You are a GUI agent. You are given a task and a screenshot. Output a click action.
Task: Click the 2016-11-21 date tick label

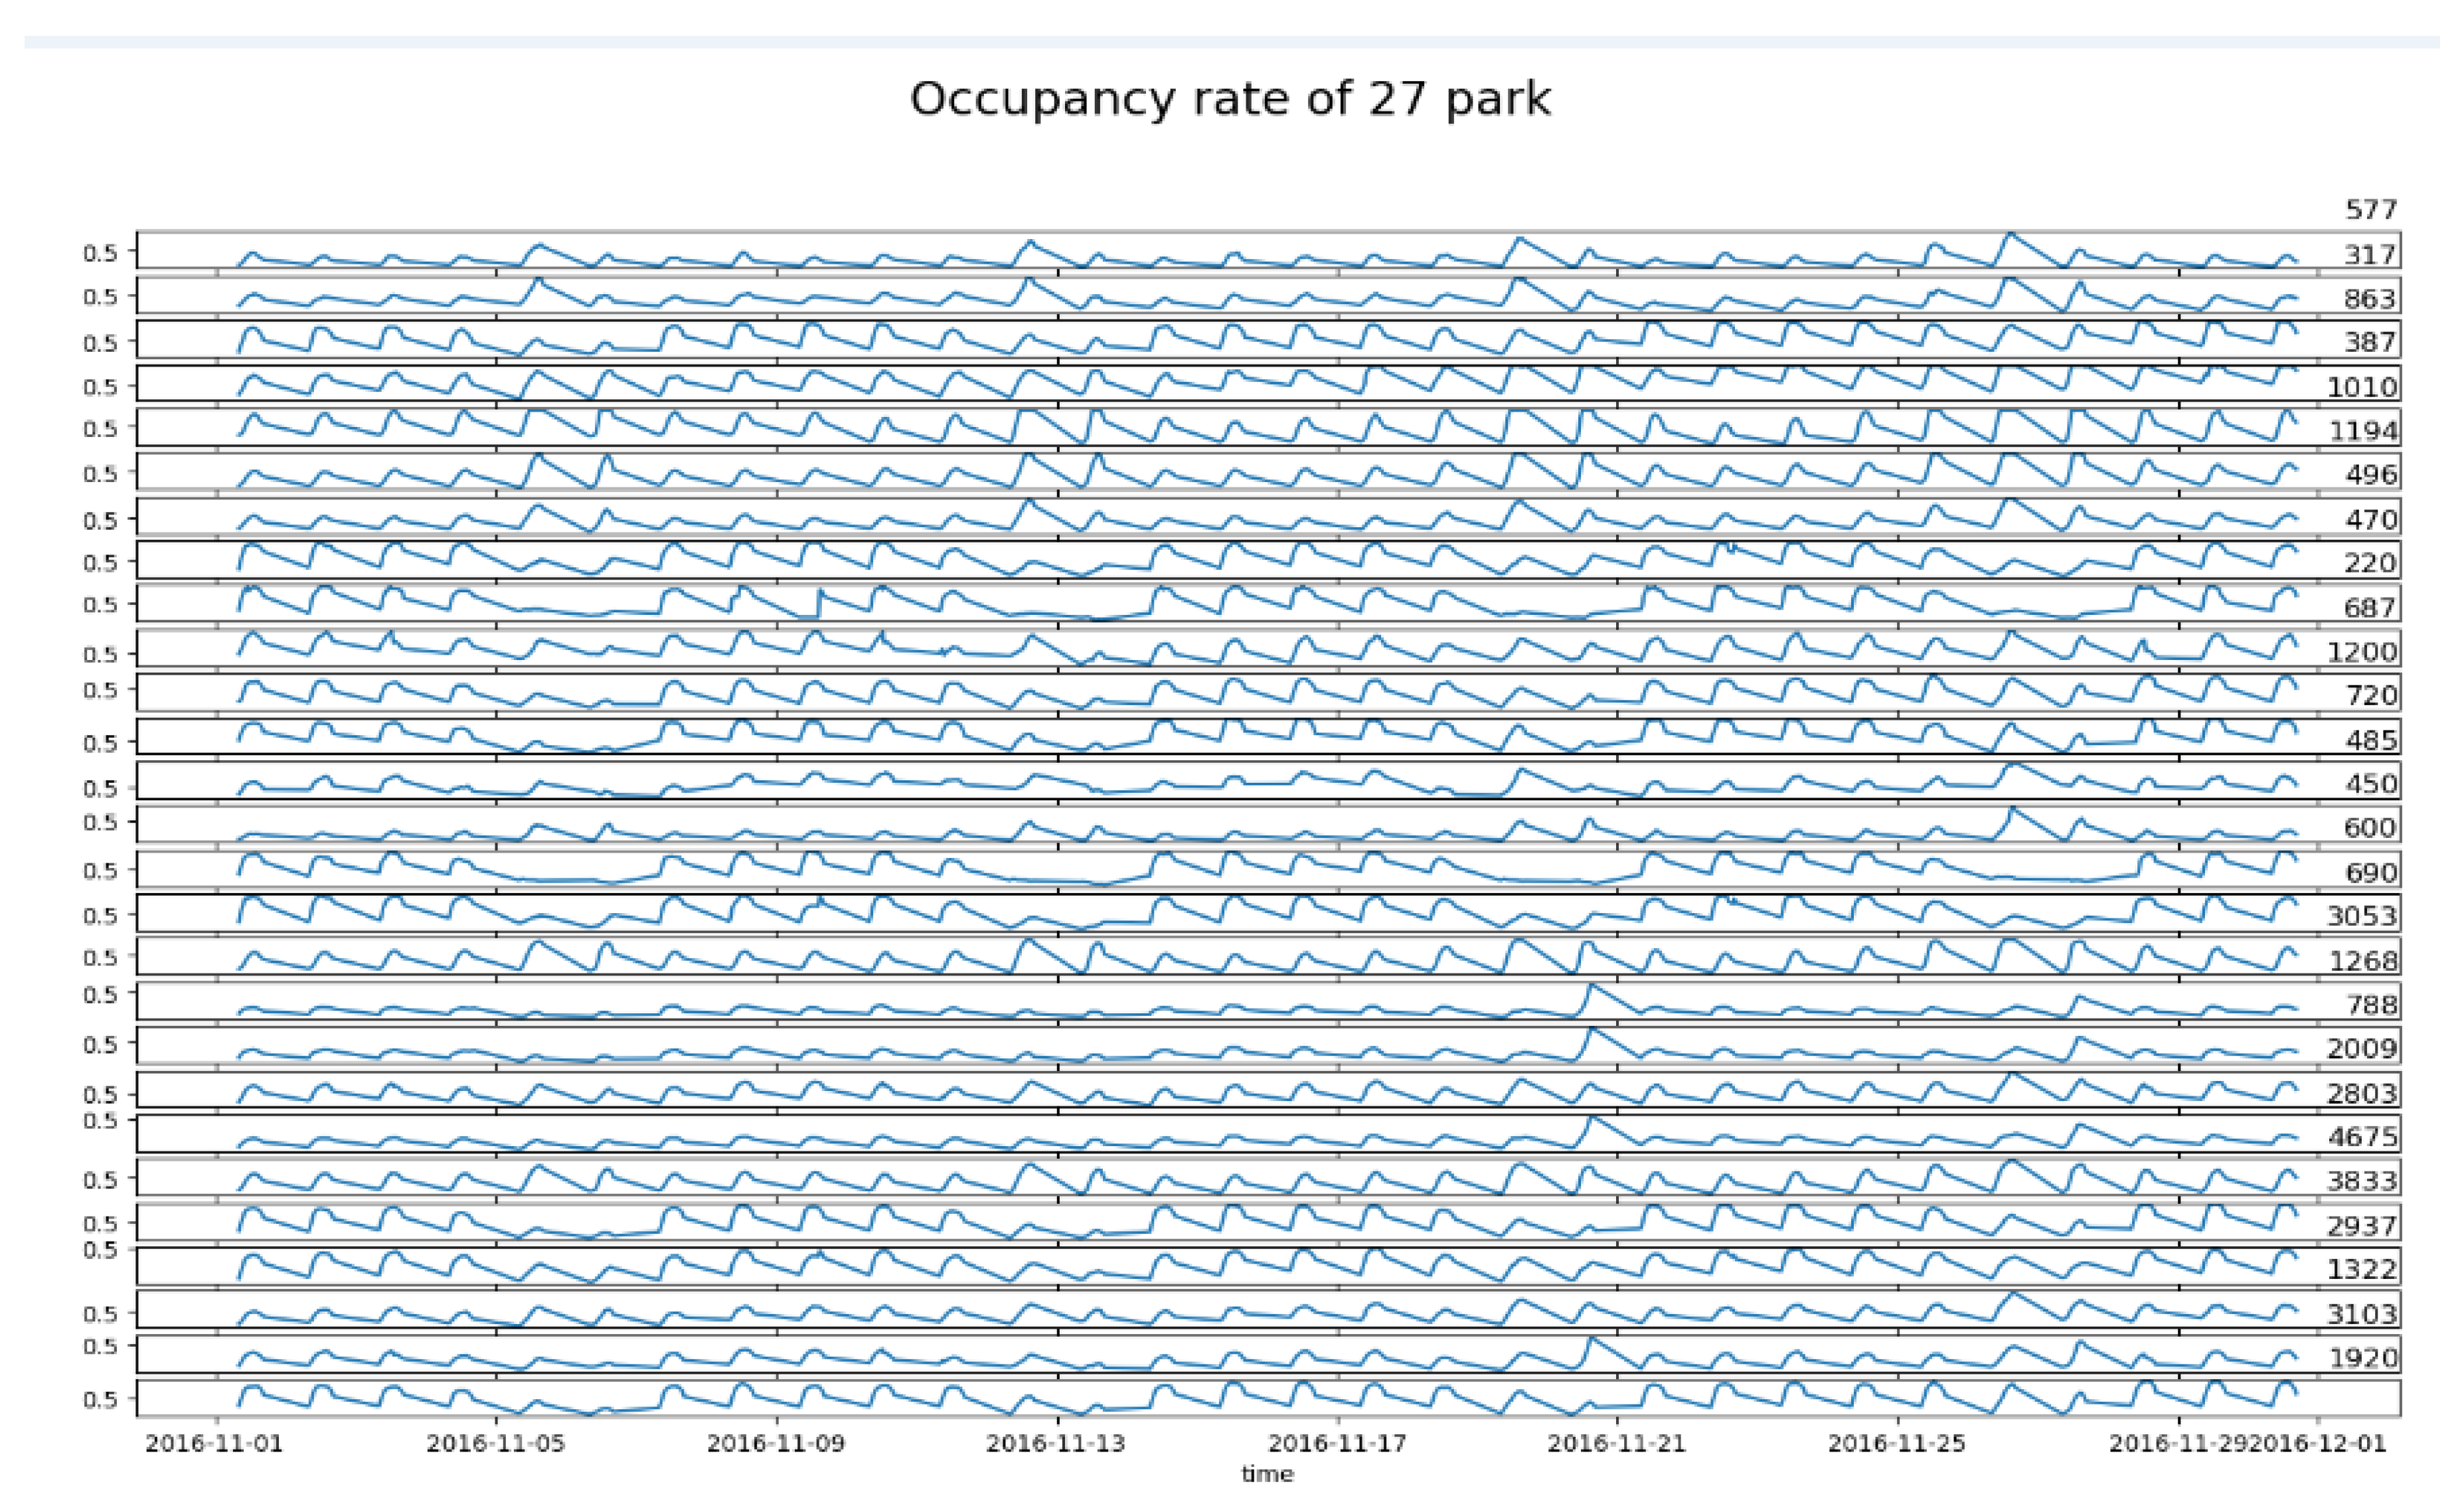pyautogui.click(x=1616, y=1444)
